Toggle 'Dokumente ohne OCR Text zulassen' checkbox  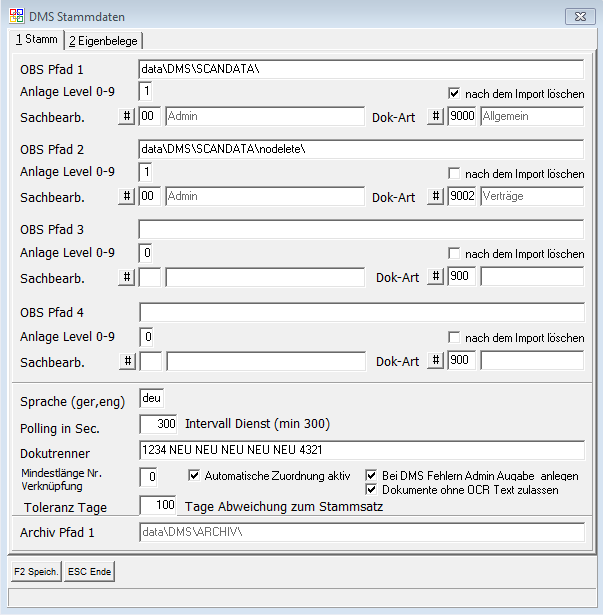[x=373, y=490]
